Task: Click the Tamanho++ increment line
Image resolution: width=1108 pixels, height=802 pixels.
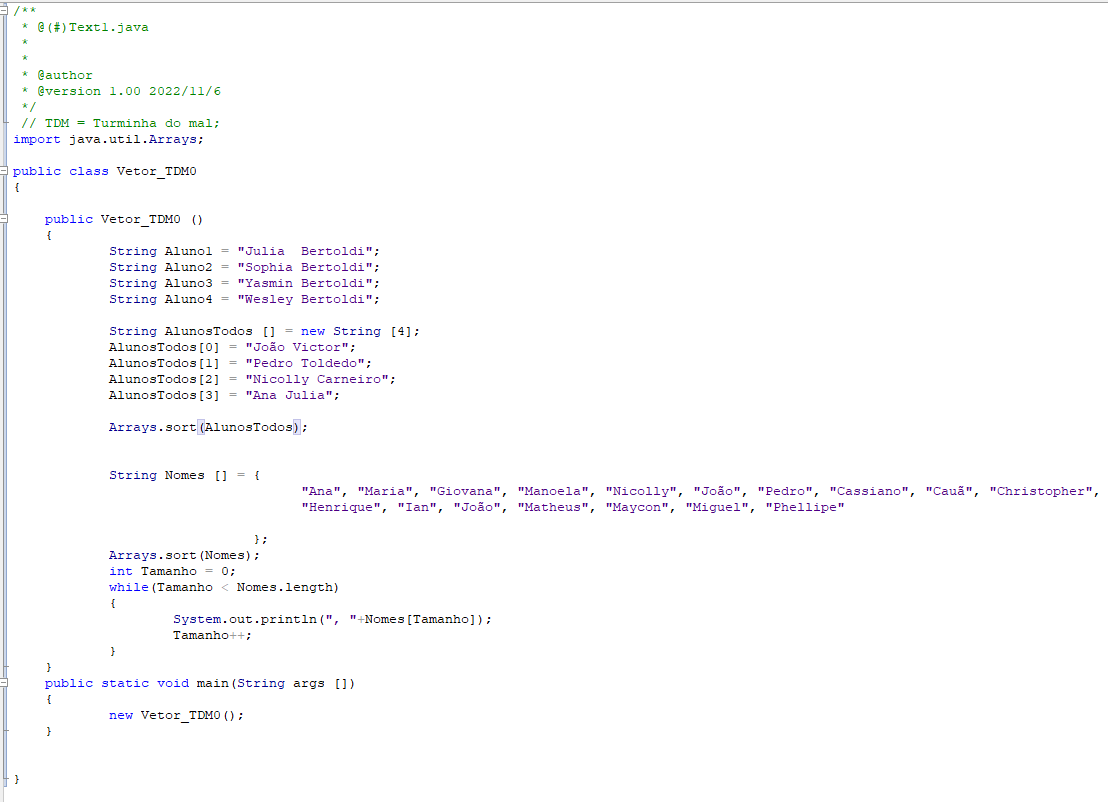Action: pos(212,635)
